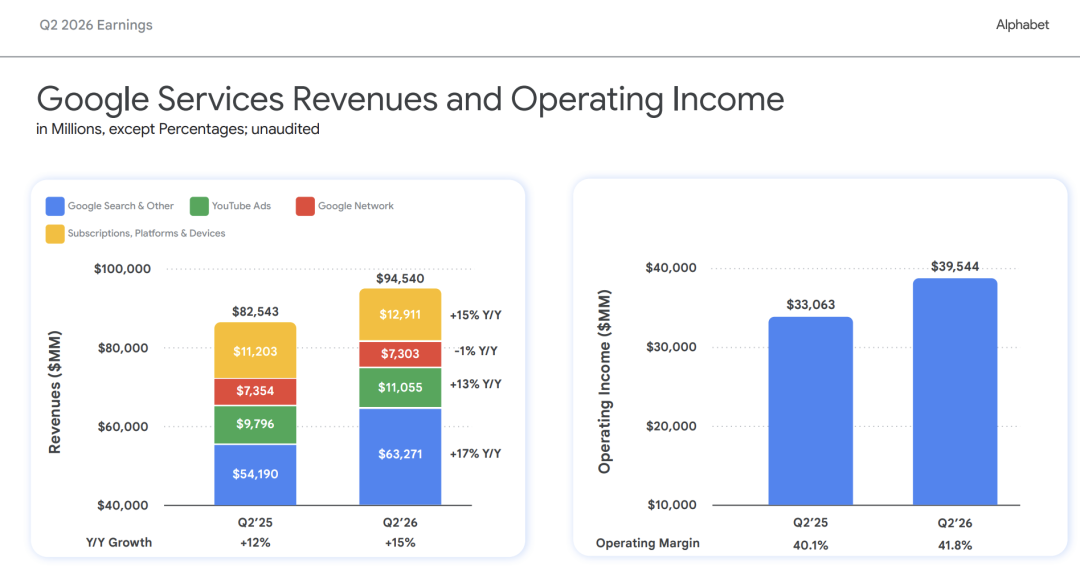This screenshot has width=1080, height=578.
Task: Click the "Y/Y Growth" row label
Action: pyautogui.click(x=118, y=542)
